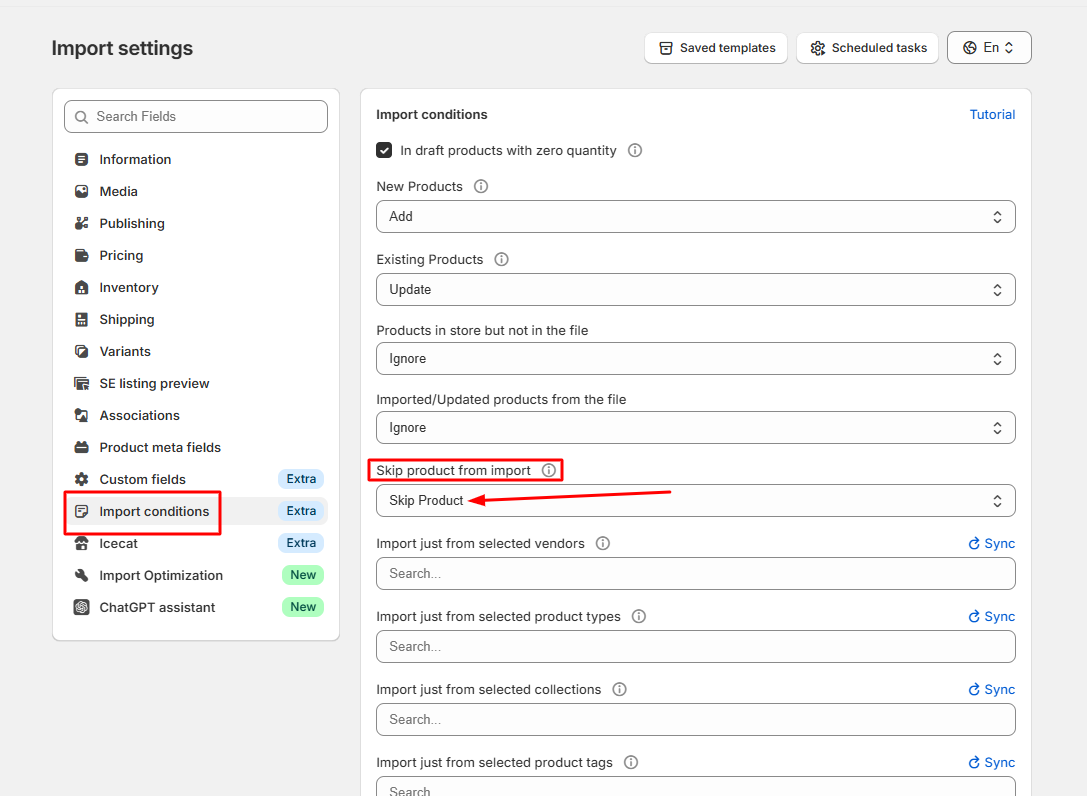Click the Associations sidebar icon
This screenshot has height=796, width=1087.
point(81,415)
